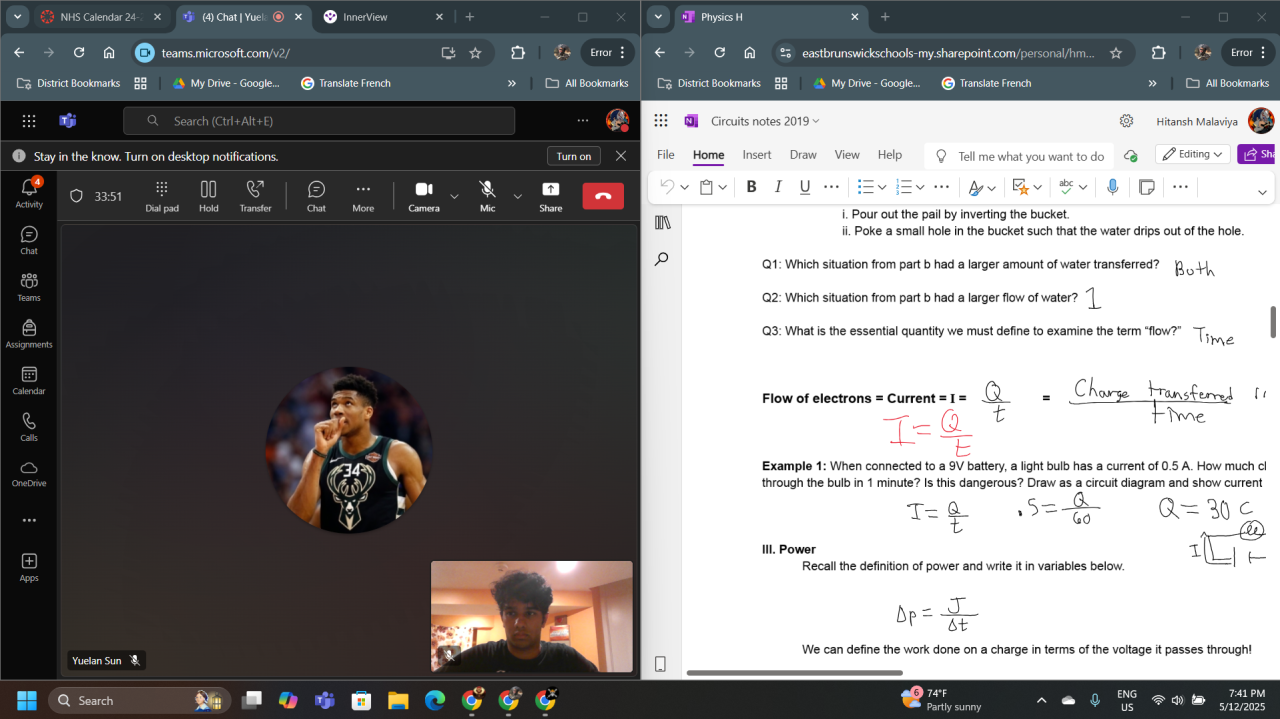
Task: Open the Insert ribbon tab
Action: coord(756,155)
